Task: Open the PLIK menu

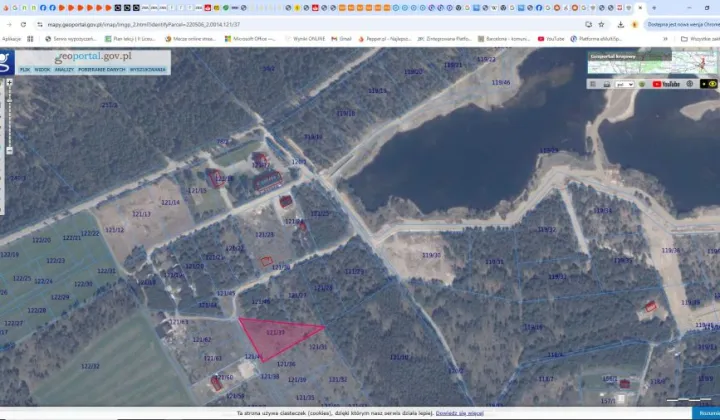Action: click(25, 70)
